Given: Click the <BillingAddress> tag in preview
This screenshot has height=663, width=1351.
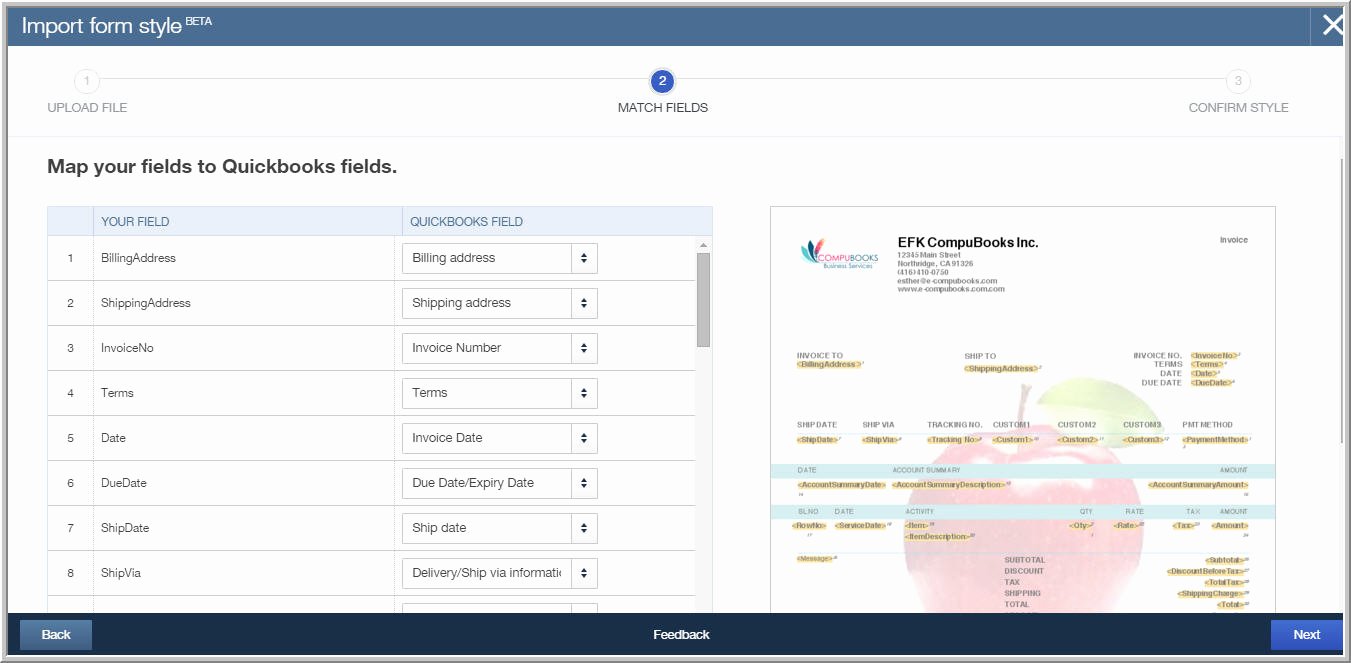Looking at the screenshot, I should (x=829, y=365).
